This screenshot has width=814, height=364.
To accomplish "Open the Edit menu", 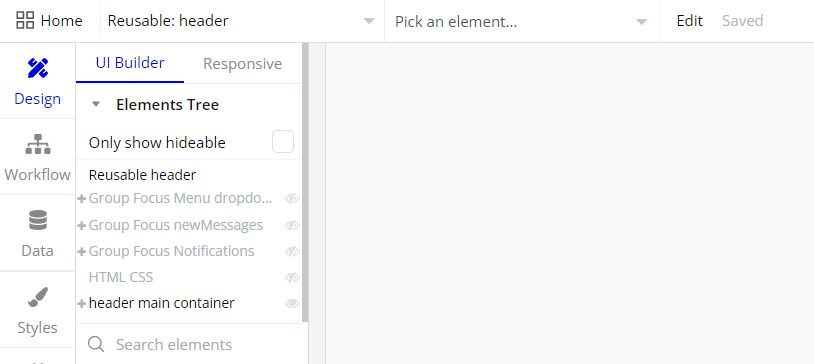I will [x=689, y=21].
